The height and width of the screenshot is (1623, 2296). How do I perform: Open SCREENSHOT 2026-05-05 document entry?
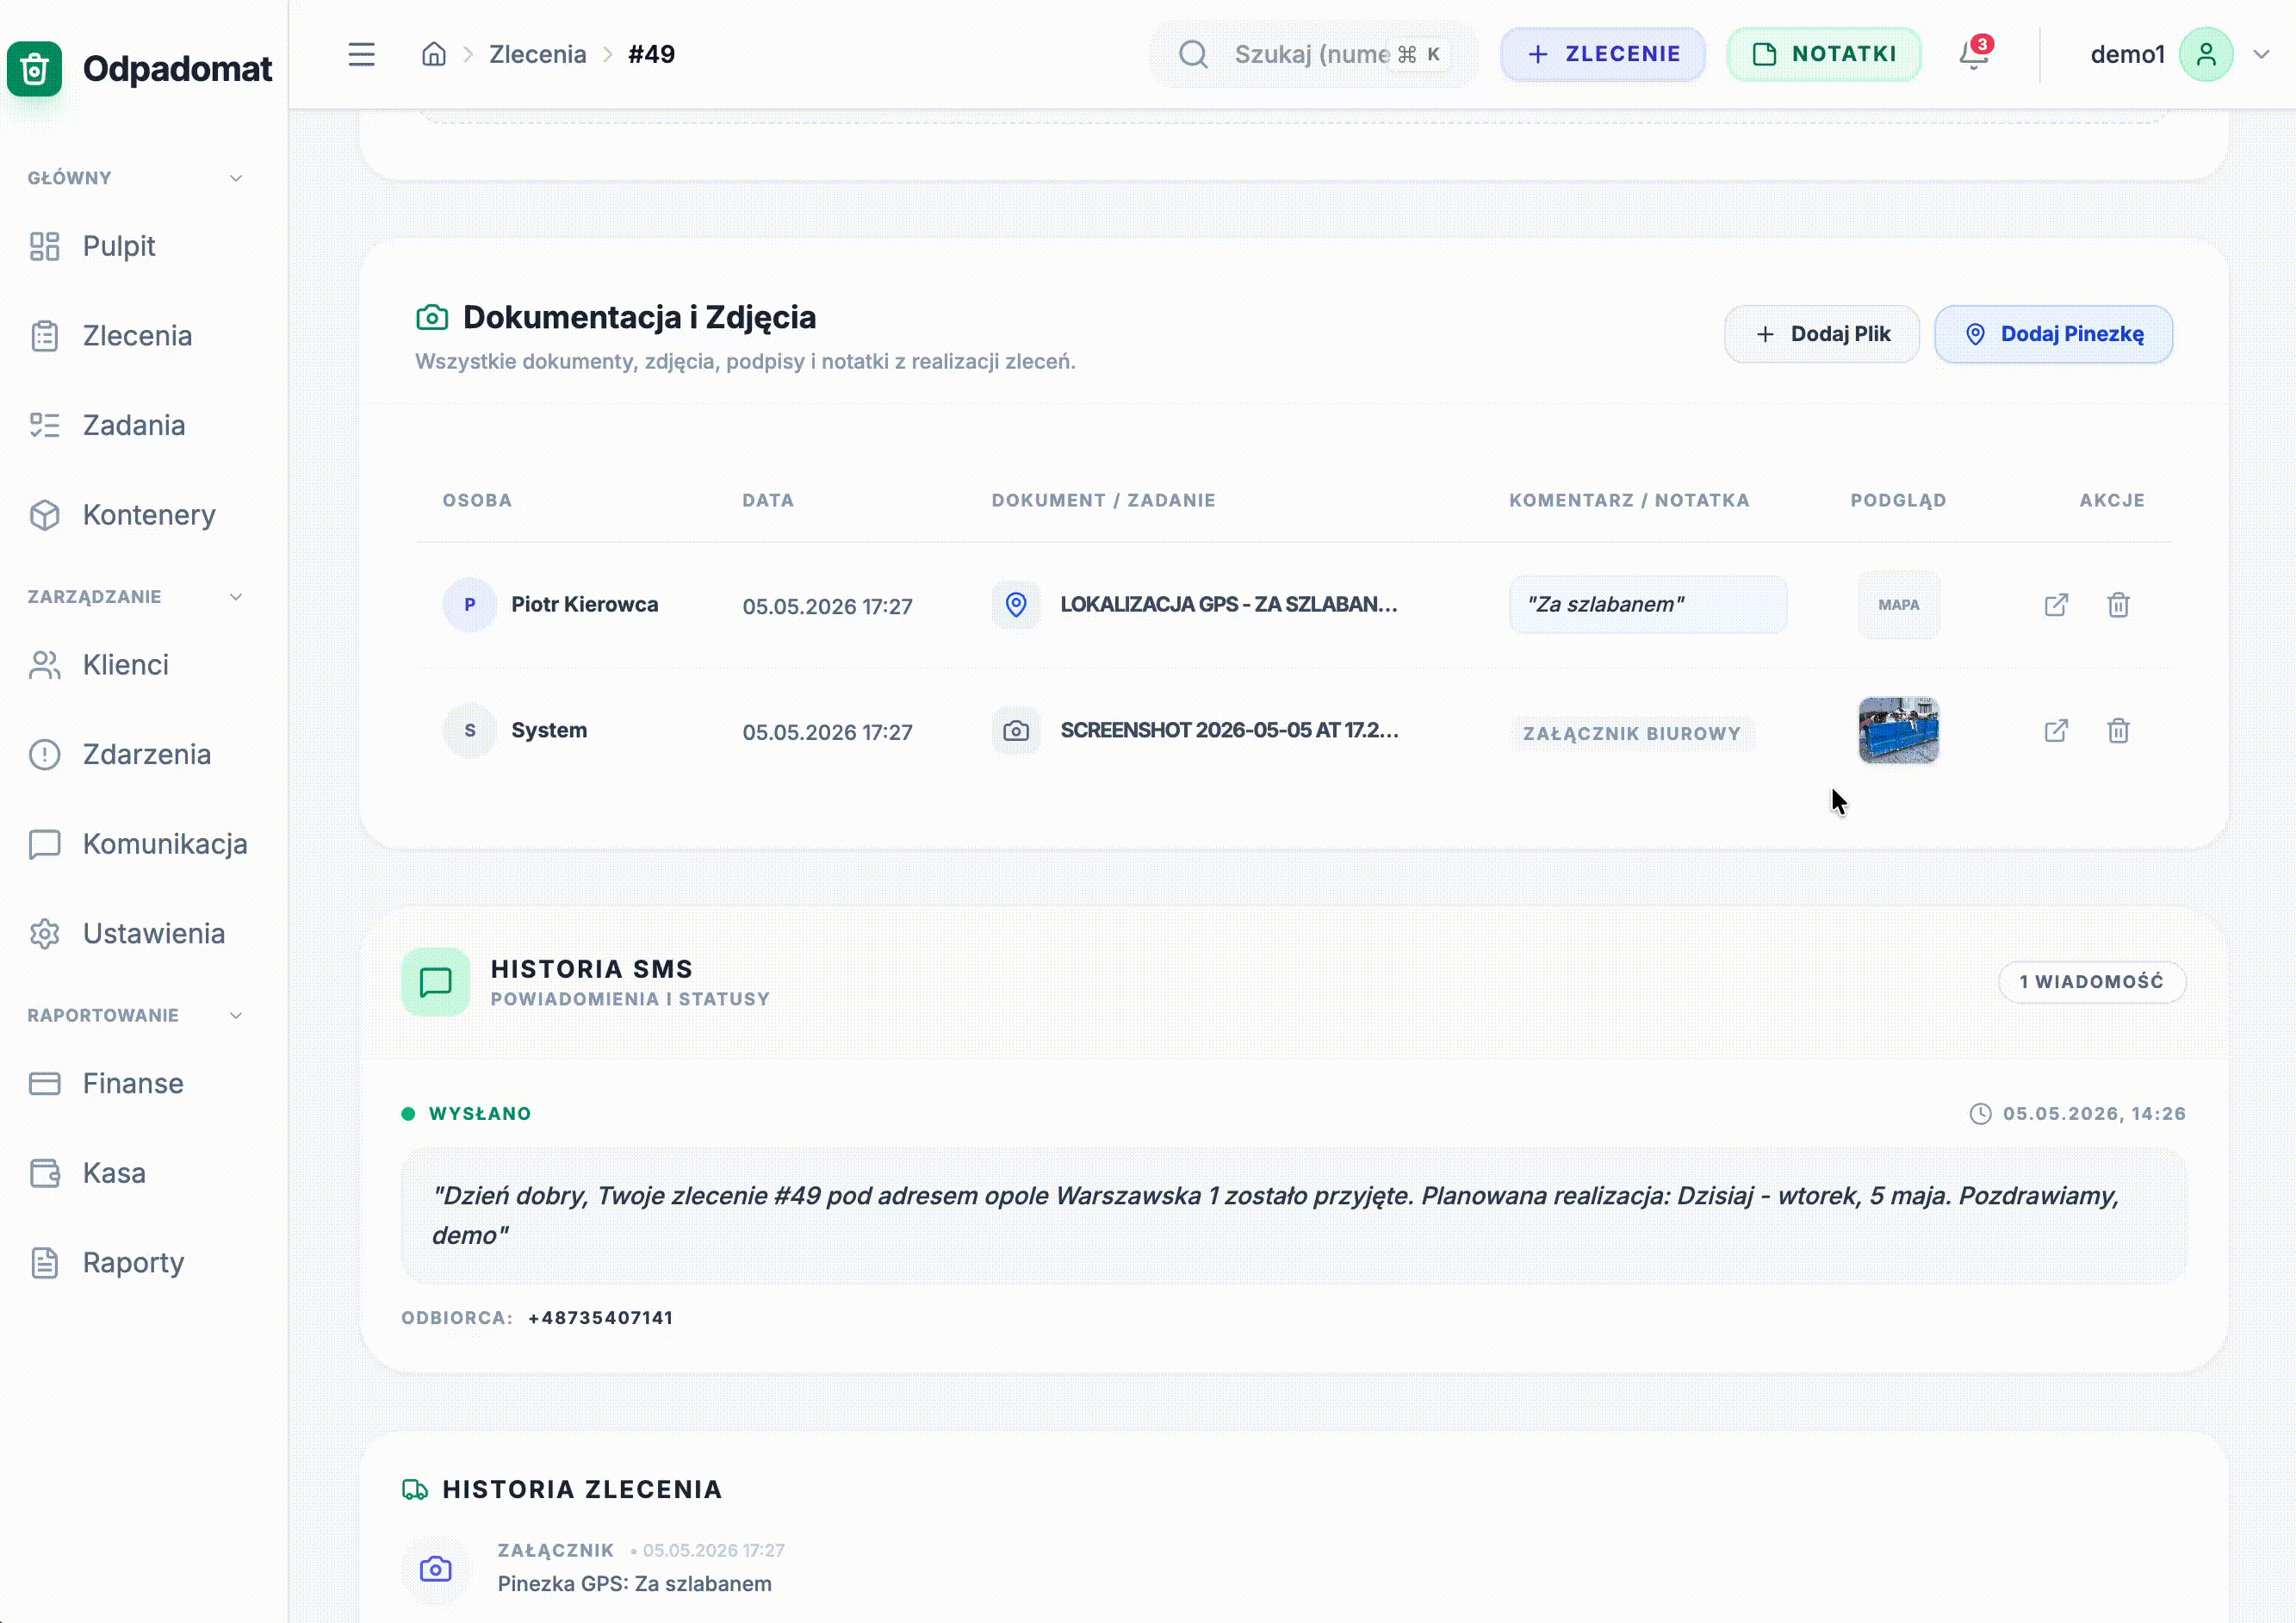click(x=1229, y=731)
